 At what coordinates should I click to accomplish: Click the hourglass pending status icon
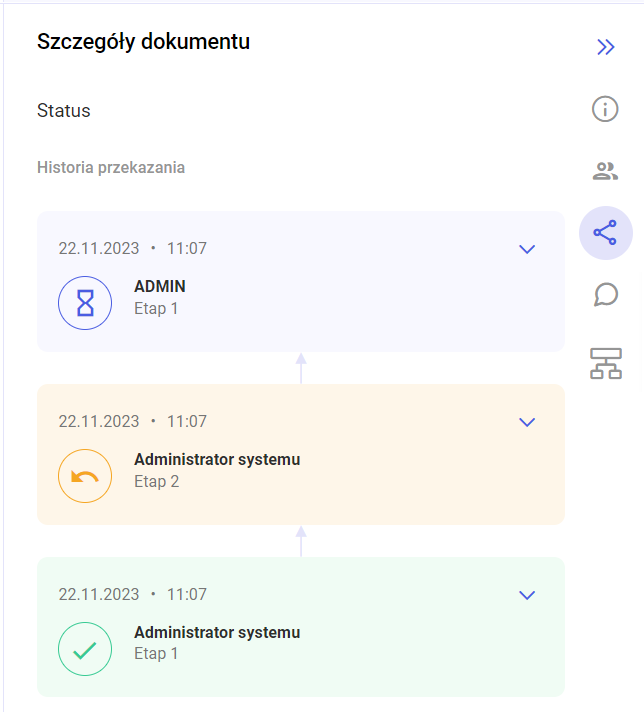click(85, 303)
